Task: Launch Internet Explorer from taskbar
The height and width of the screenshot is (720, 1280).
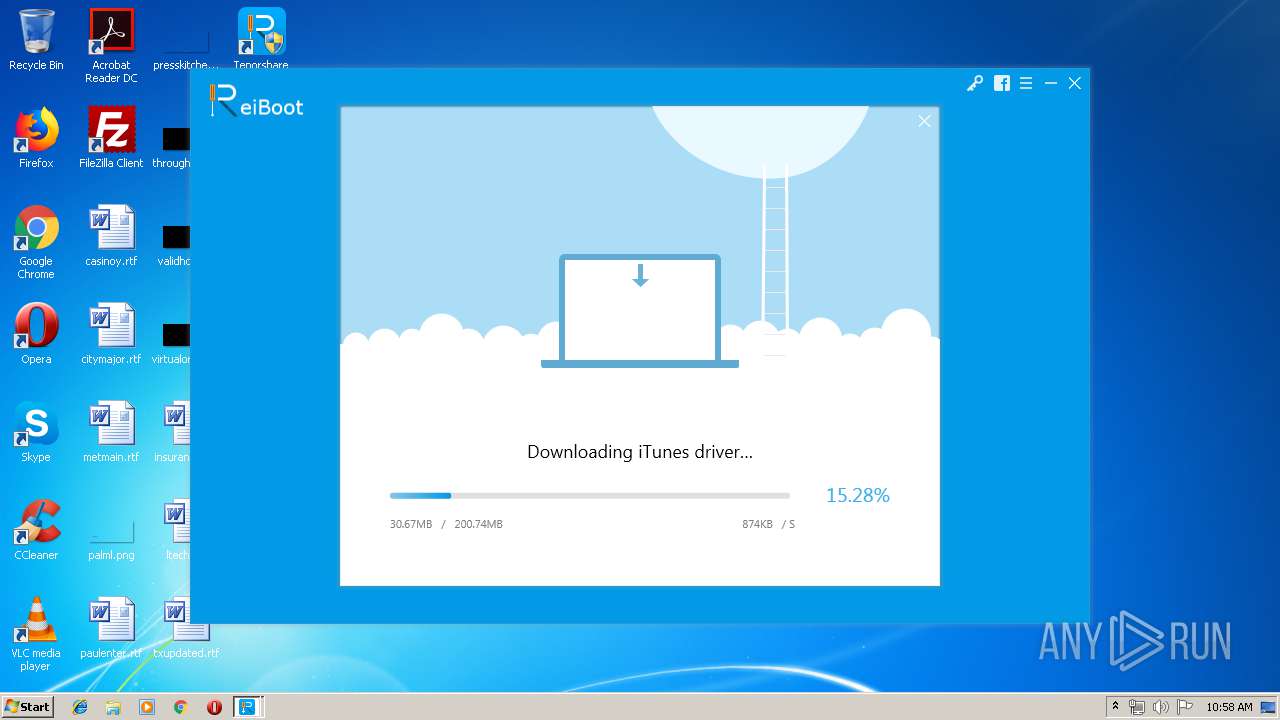Action: point(80,707)
